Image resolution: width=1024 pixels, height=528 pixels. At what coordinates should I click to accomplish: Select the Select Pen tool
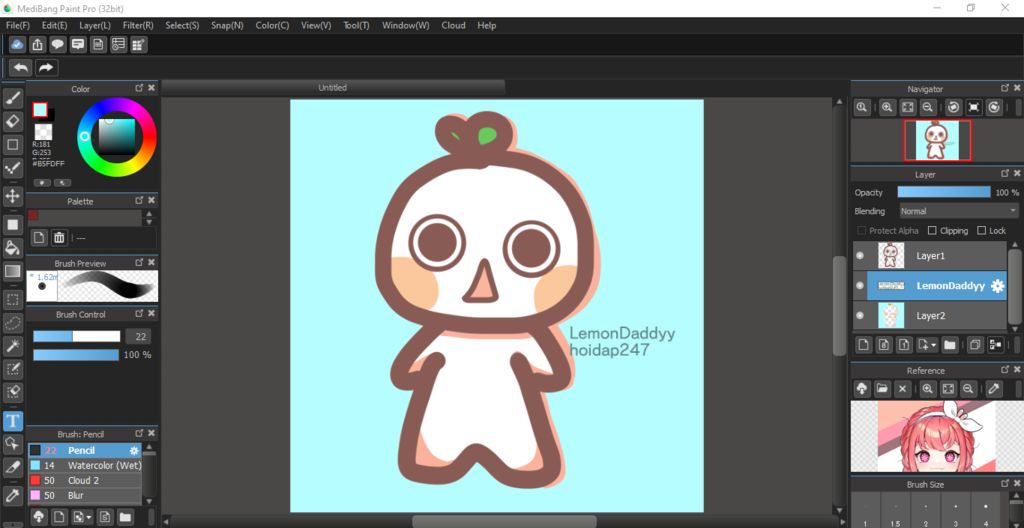click(x=12, y=369)
